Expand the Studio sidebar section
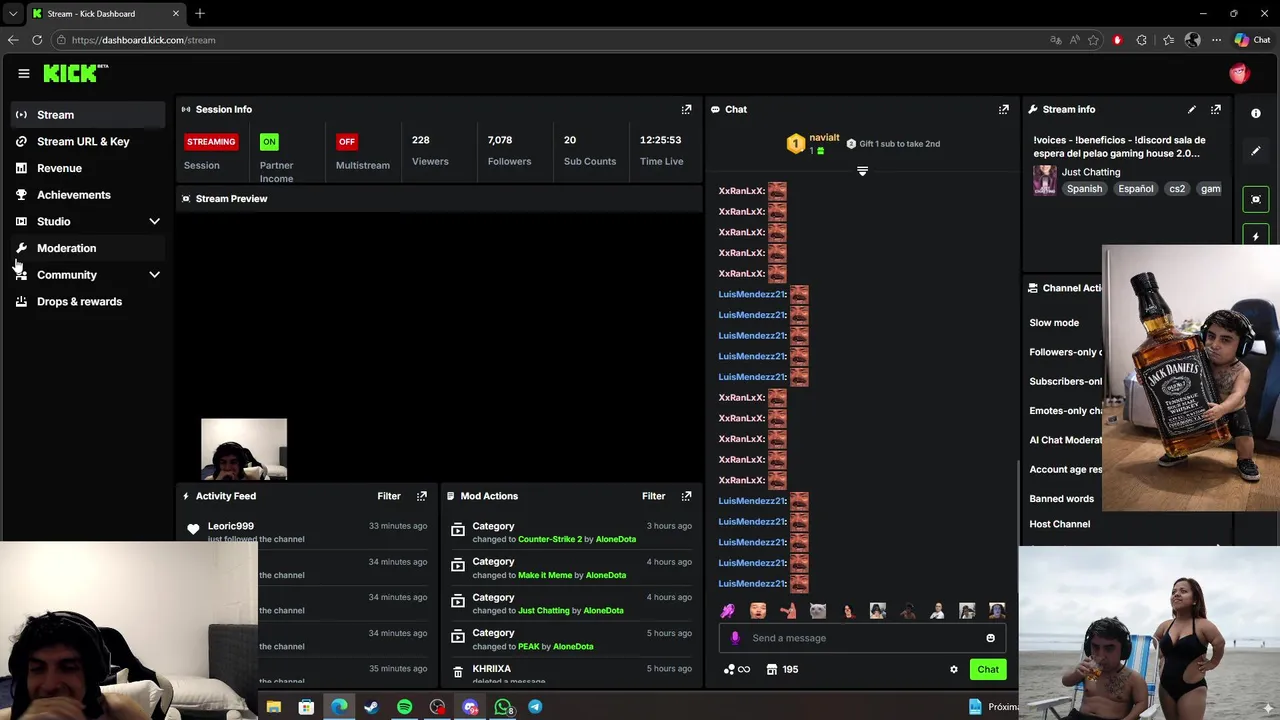 coord(154,221)
